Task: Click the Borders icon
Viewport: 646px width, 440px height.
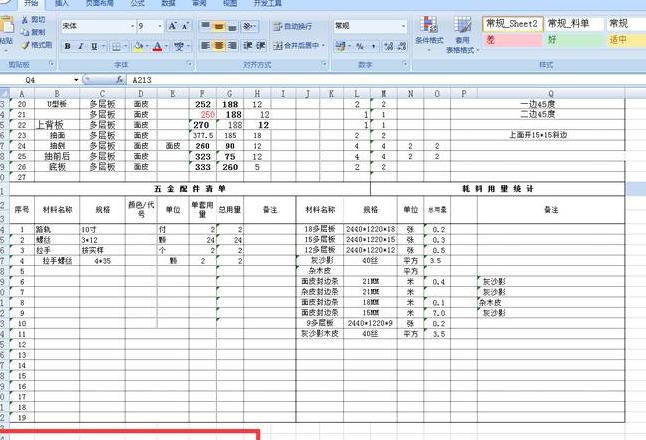Action: click(x=117, y=46)
